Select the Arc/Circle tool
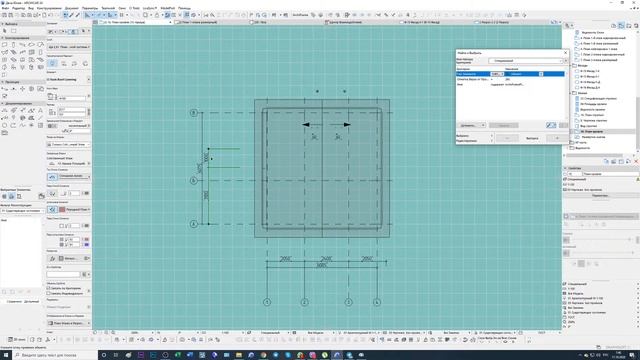 coord(4,125)
